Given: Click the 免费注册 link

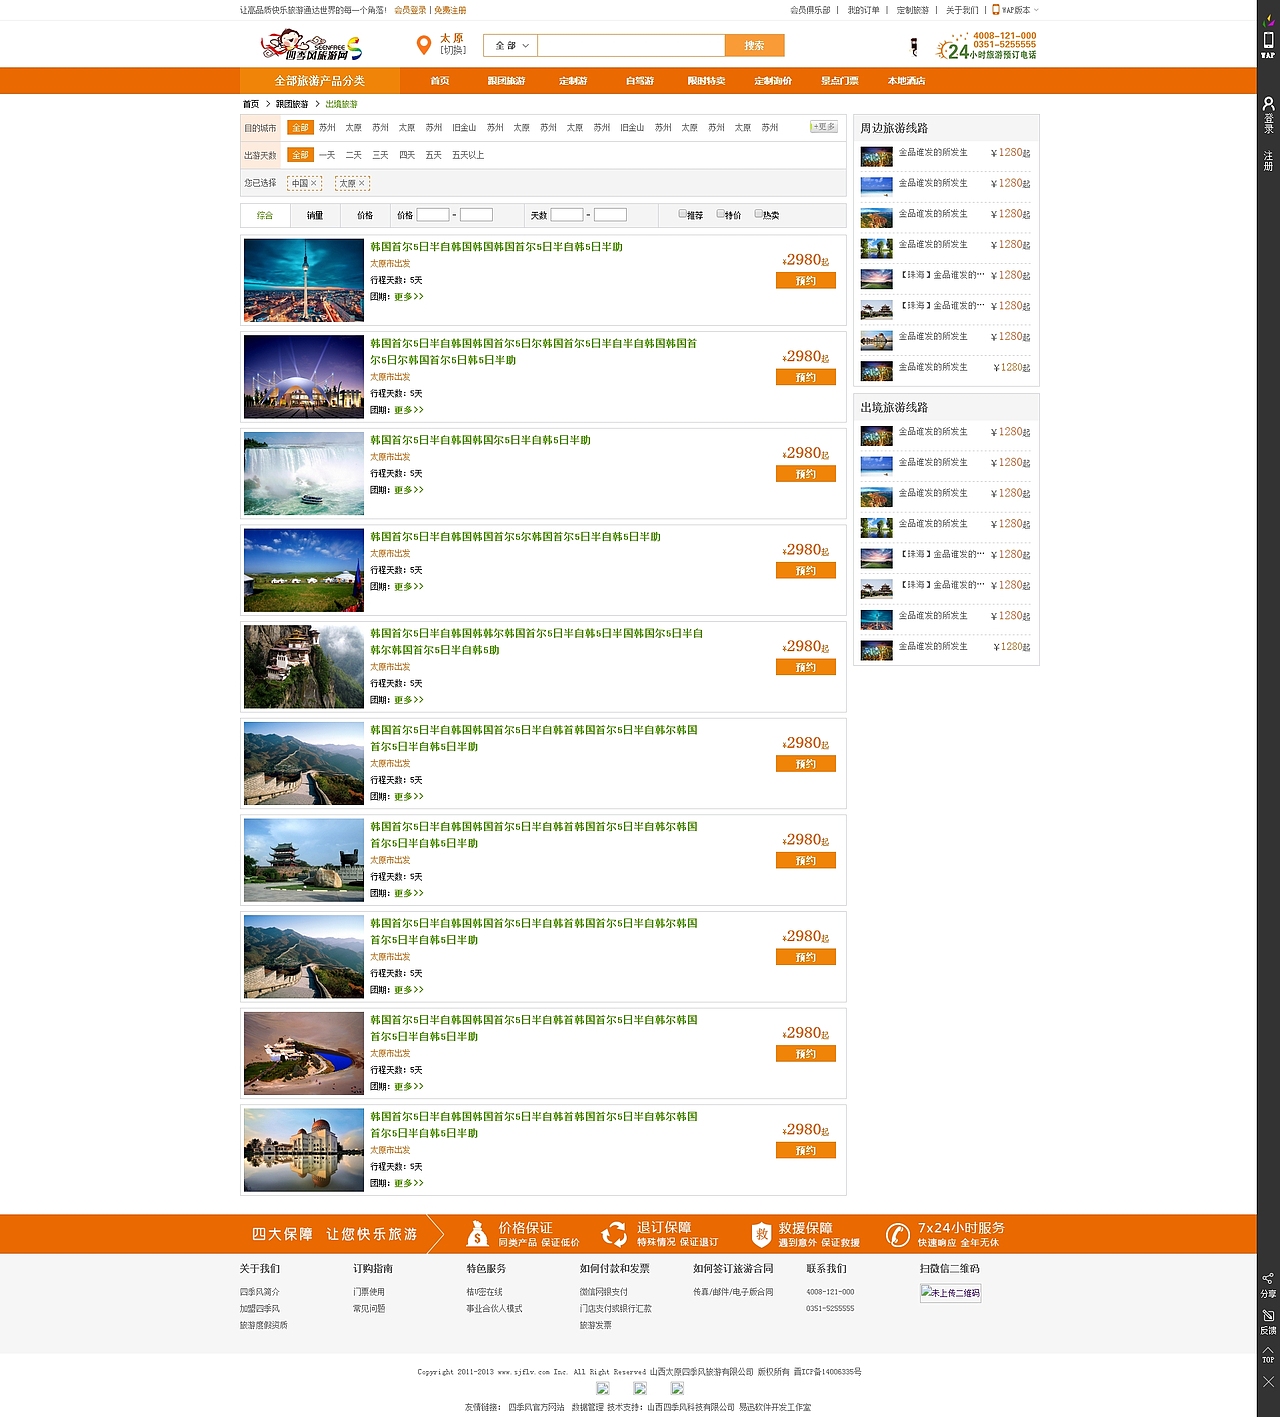Looking at the screenshot, I should point(450,10).
